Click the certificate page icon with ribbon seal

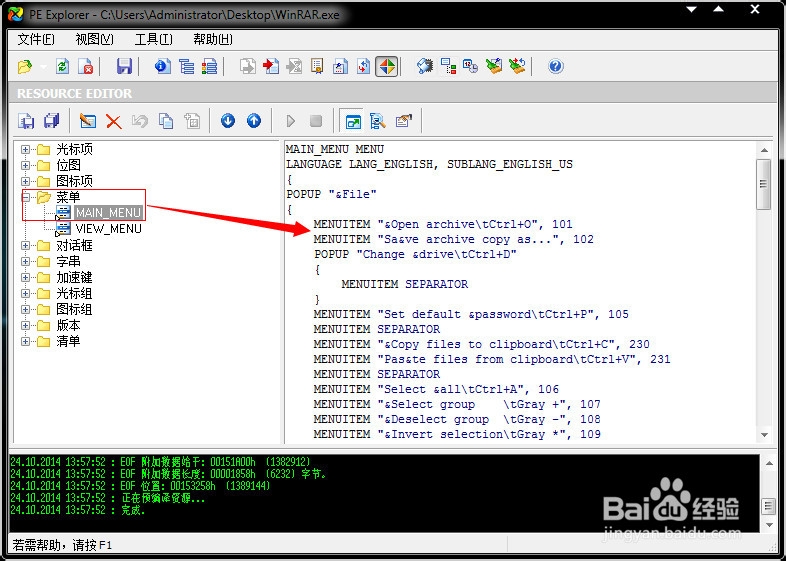tap(317, 66)
